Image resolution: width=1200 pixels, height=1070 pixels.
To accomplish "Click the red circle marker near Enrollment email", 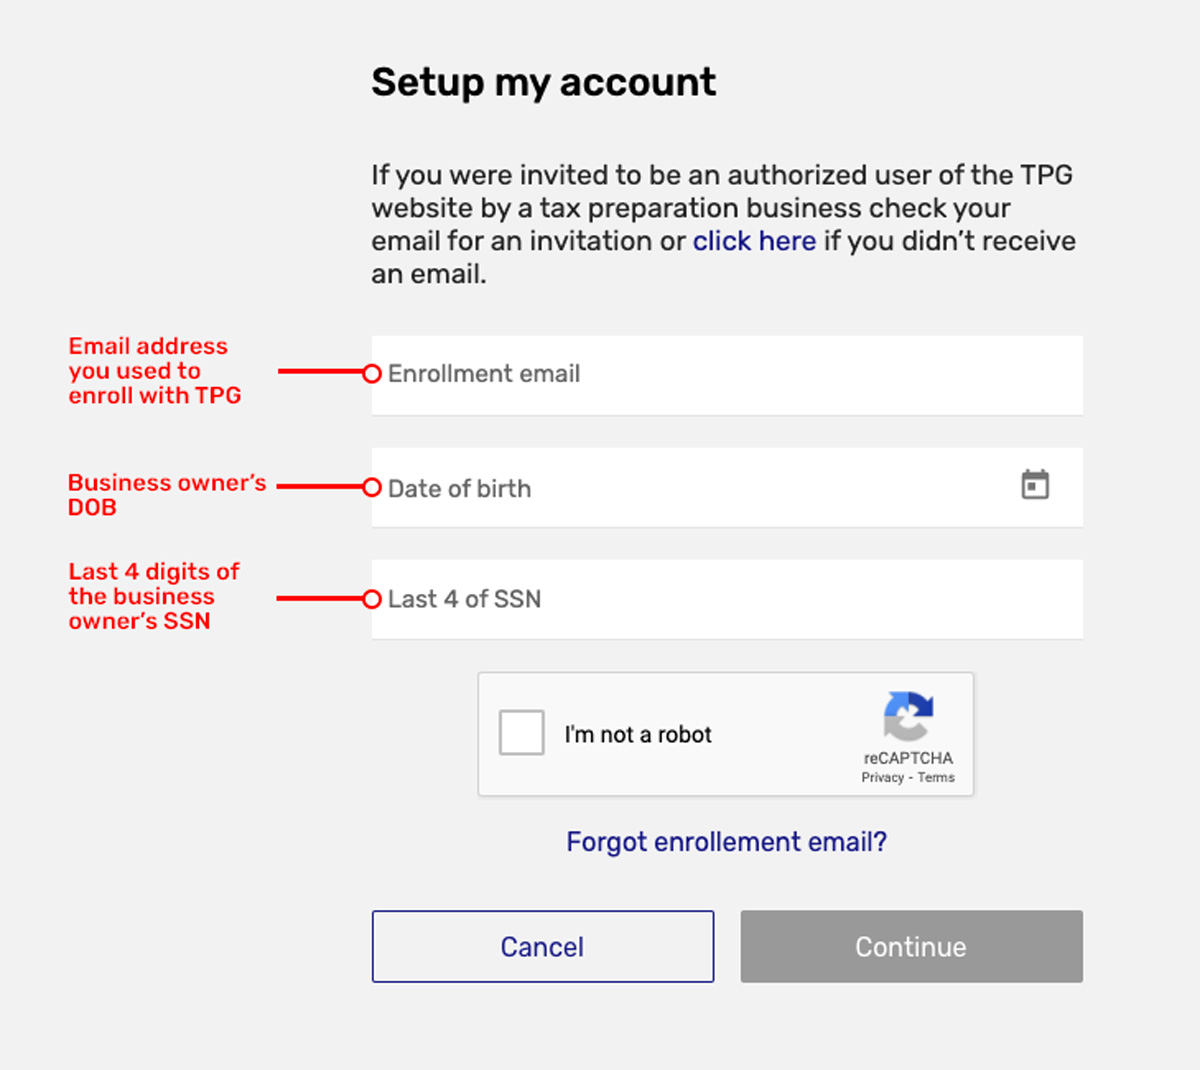I will pyautogui.click(x=371, y=374).
